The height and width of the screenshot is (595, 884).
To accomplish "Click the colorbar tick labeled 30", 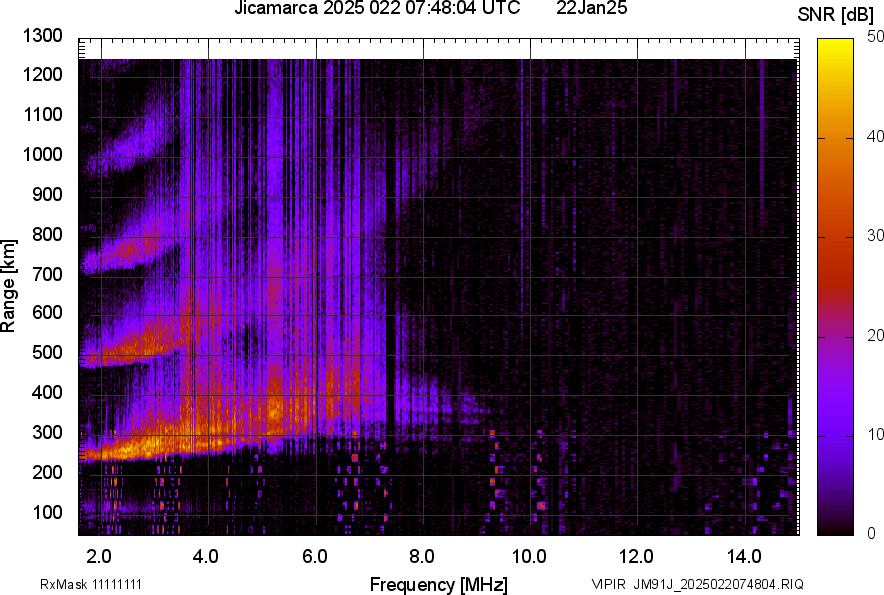I will click(866, 236).
